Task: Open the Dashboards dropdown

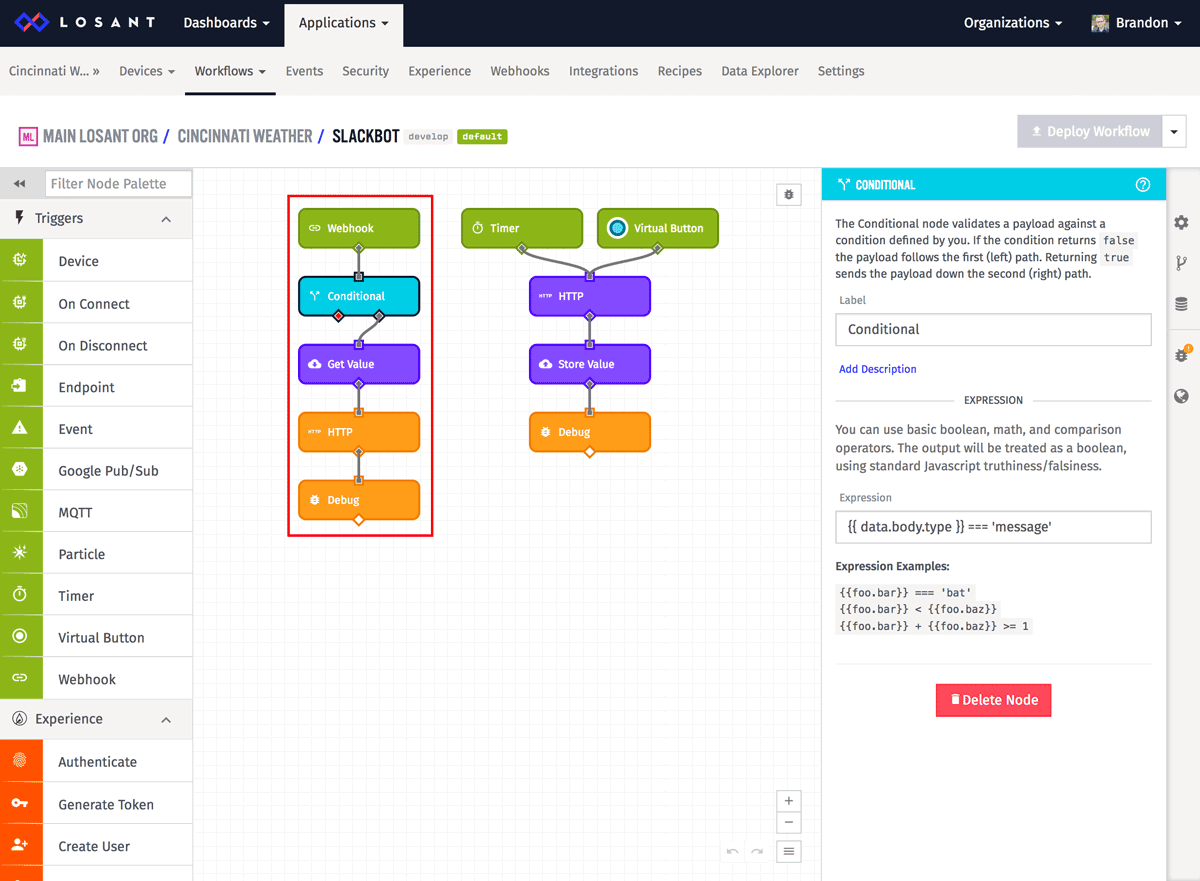Action: (227, 23)
